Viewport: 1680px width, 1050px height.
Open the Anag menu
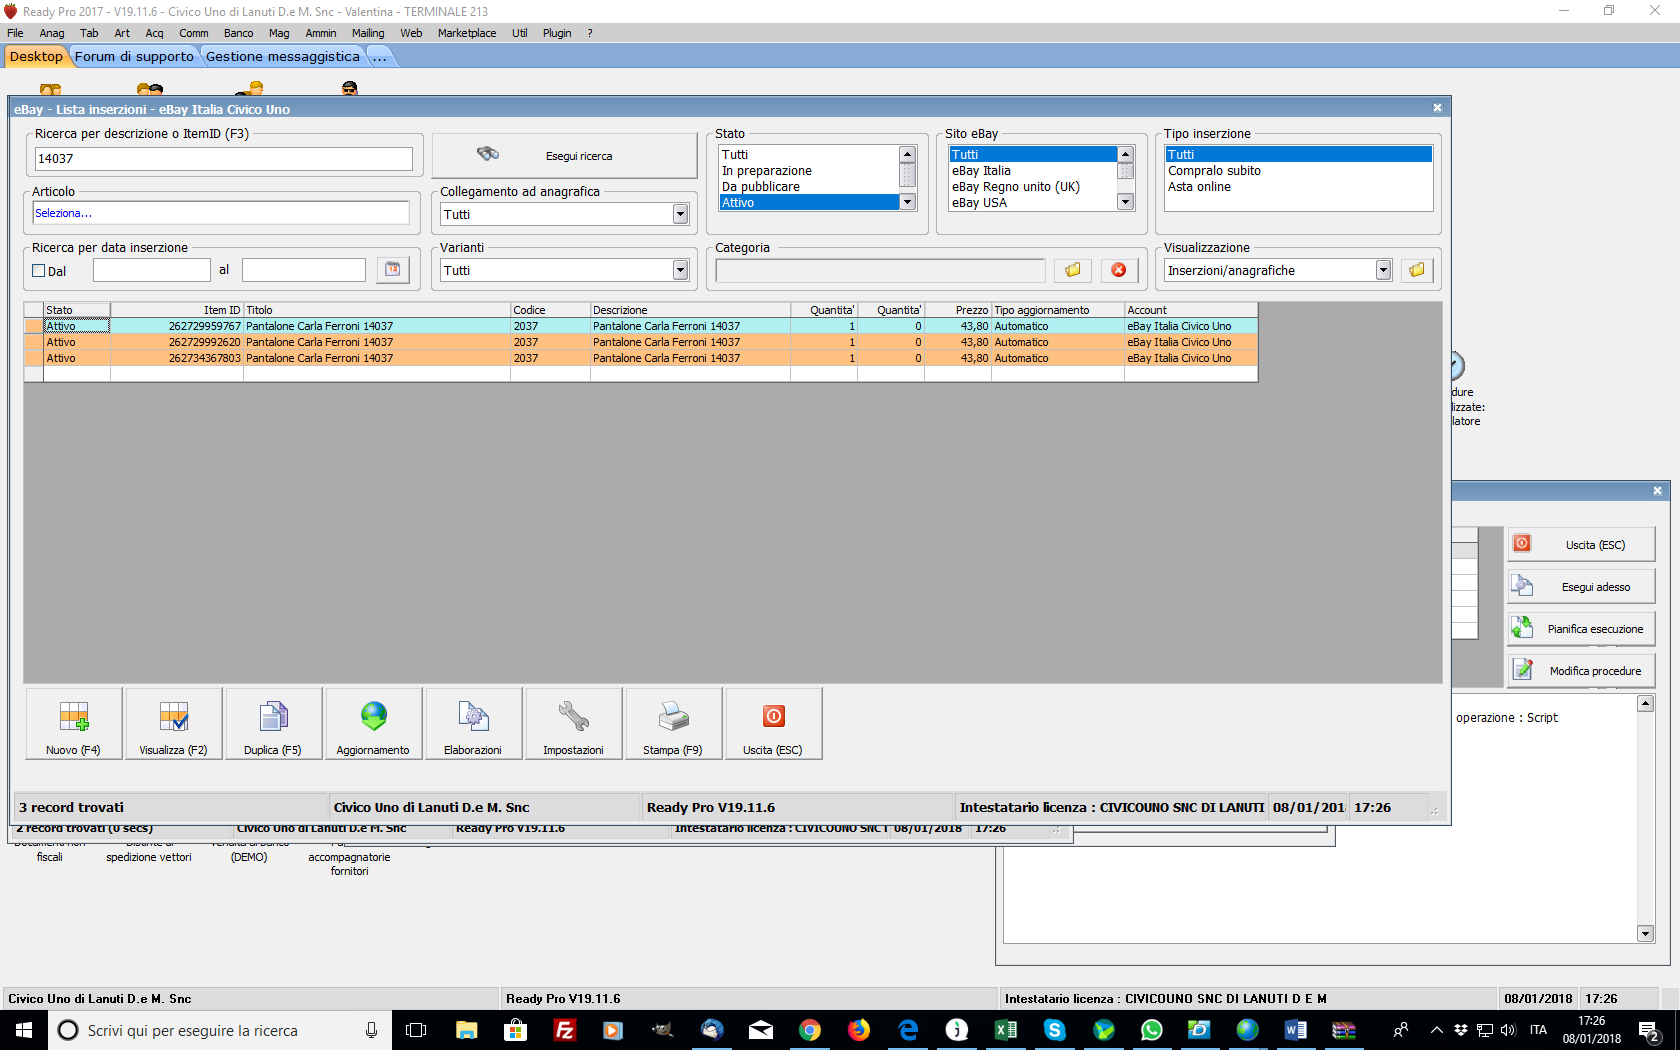click(x=52, y=33)
